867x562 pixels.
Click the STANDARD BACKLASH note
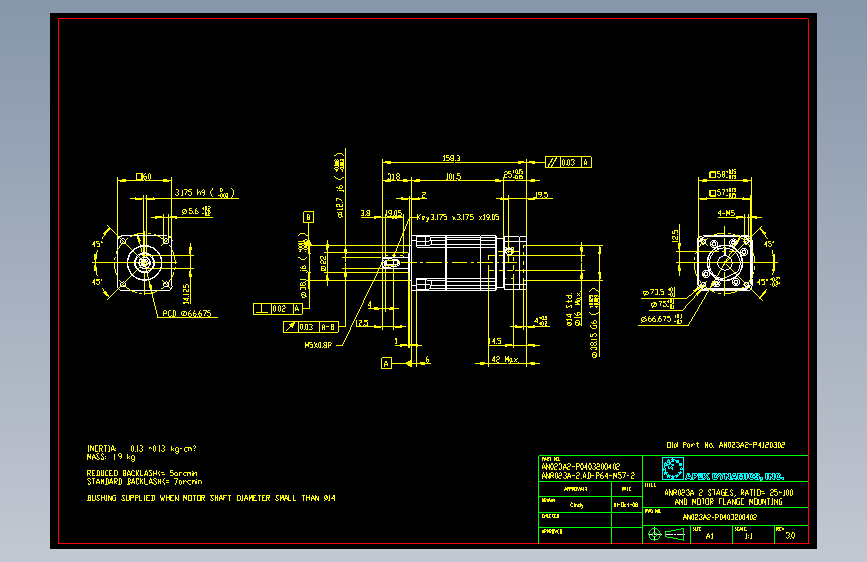coord(144,482)
